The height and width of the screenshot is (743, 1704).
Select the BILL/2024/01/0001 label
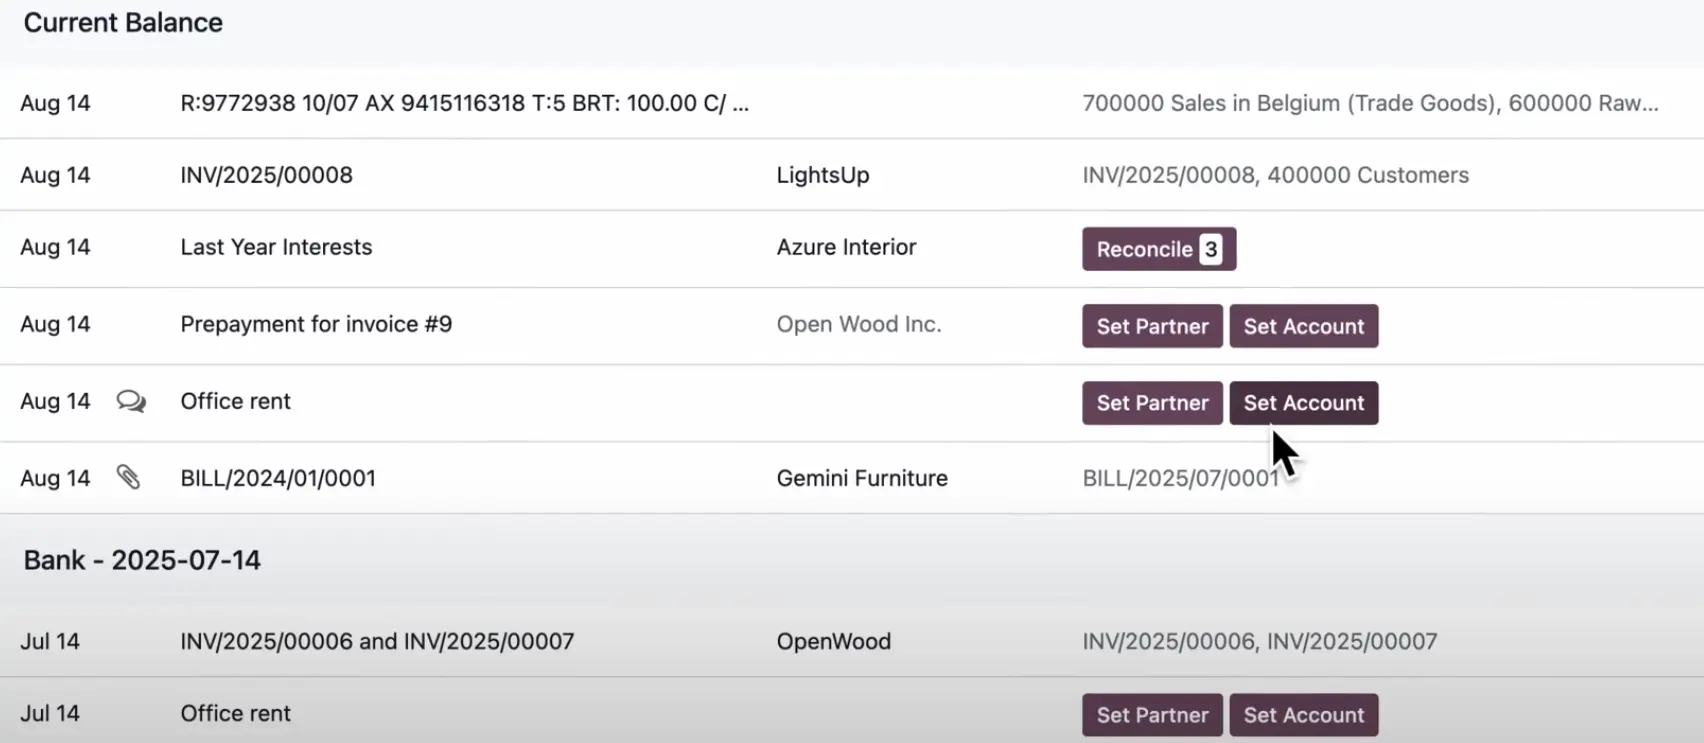[x=278, y=478]
